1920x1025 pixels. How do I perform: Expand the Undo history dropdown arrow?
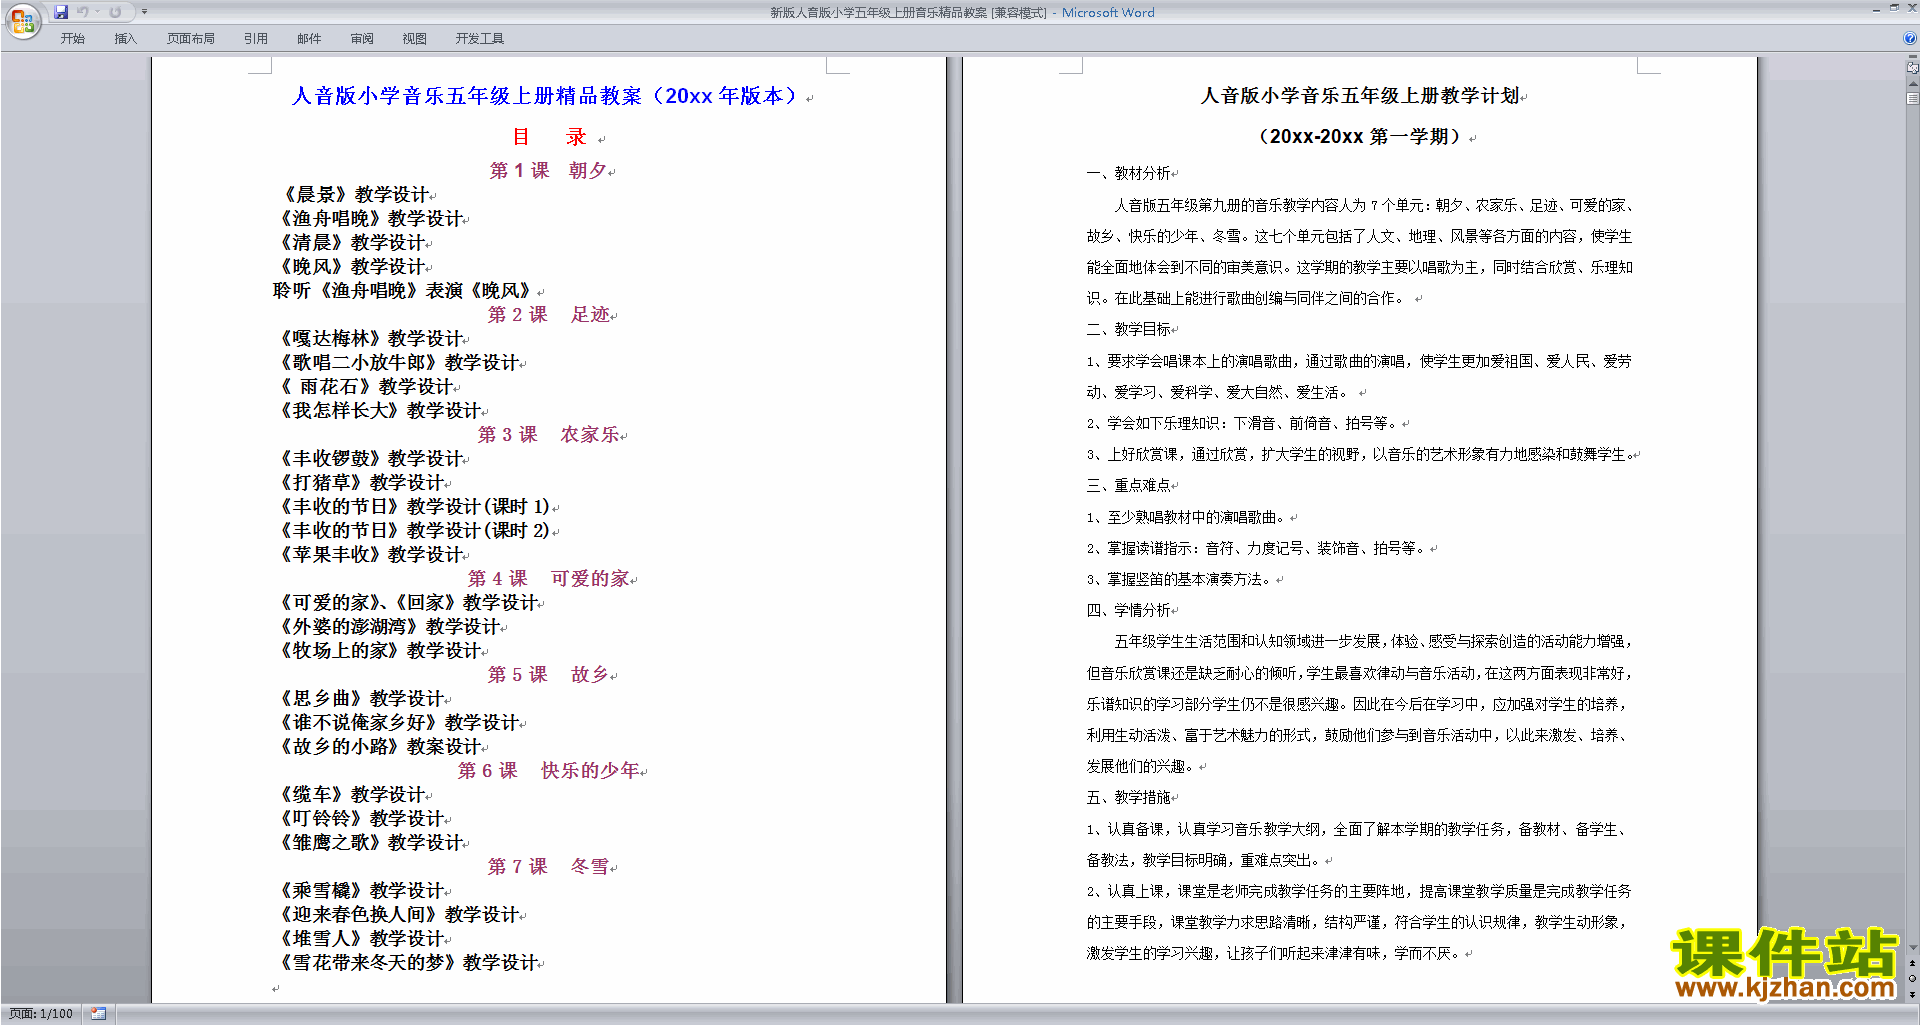(97, 12)
